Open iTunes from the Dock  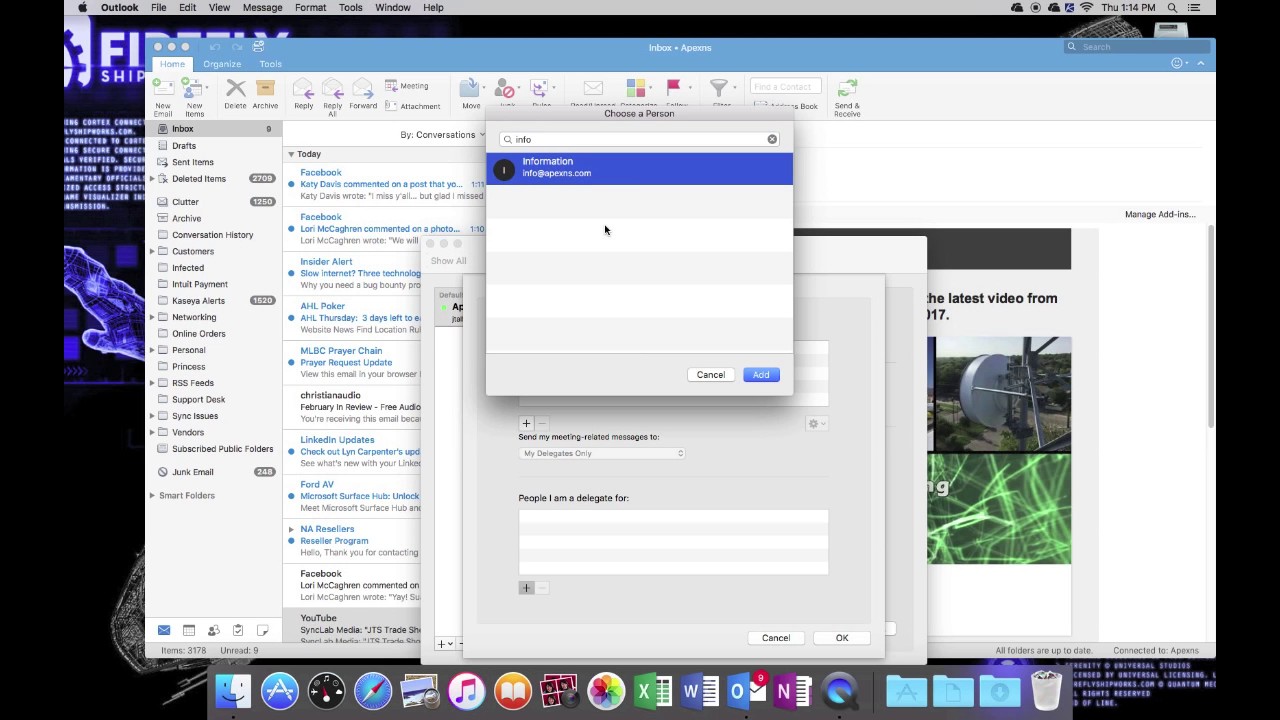466,691
